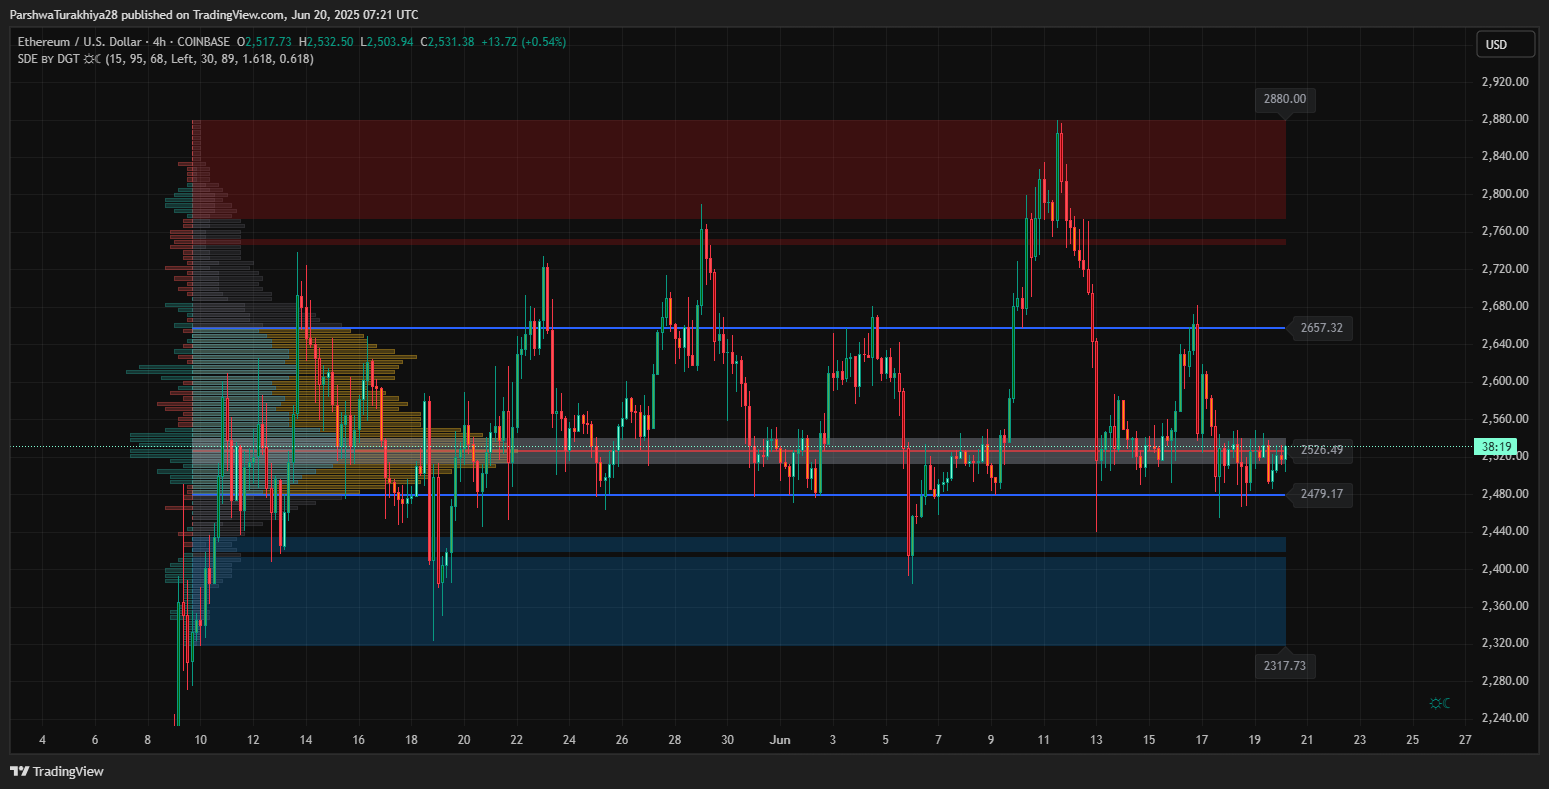The image size is (1549, 789).
Task: Click the large blue demand zone at bottom
Action: 740,600
